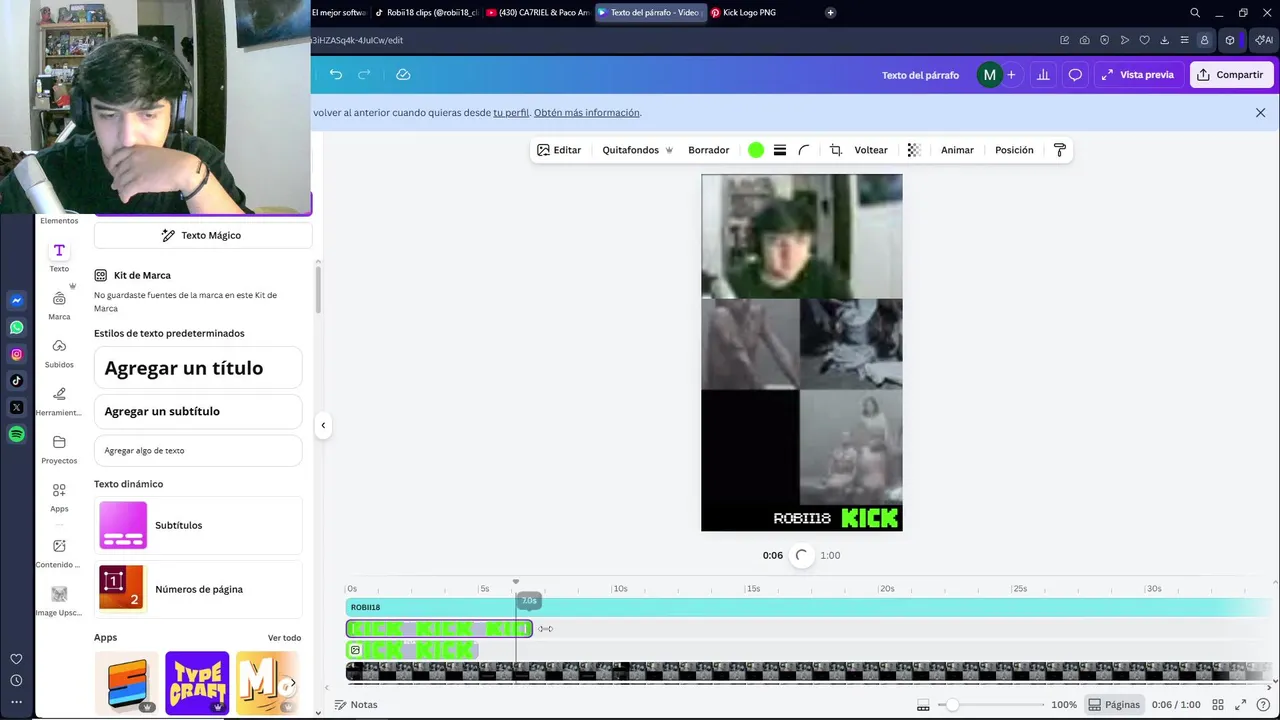Click Agregar un subtítulo
1280x720 pixels.
[x=198, y=411]
